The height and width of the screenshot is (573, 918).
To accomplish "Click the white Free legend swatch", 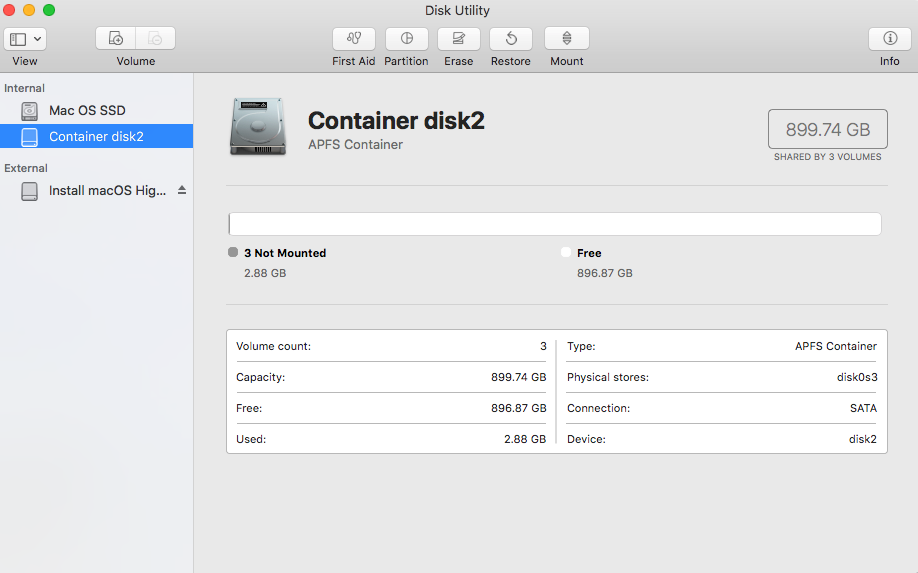I will click(x=566, y=252).
